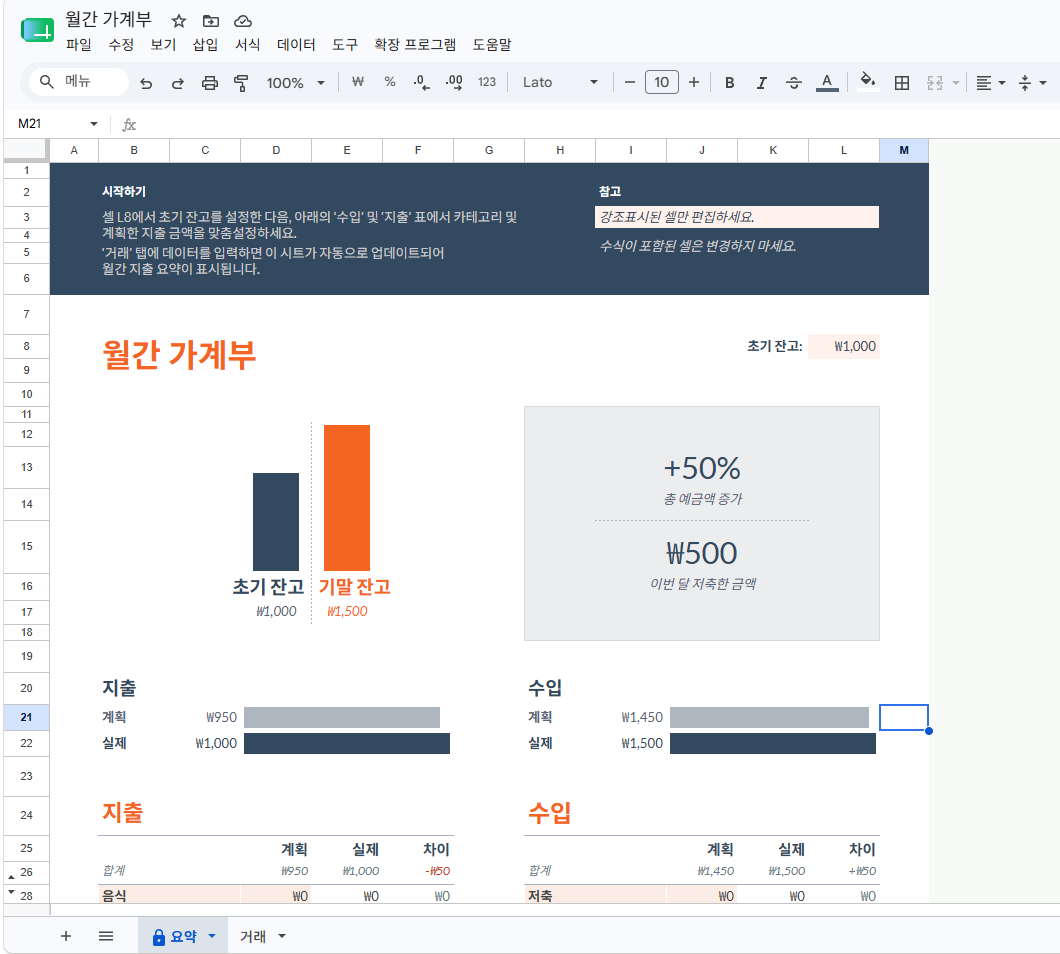Switch to the 거래 sheet tab
This screenshot has height=954, width=1060.
(x=253, y=936)
